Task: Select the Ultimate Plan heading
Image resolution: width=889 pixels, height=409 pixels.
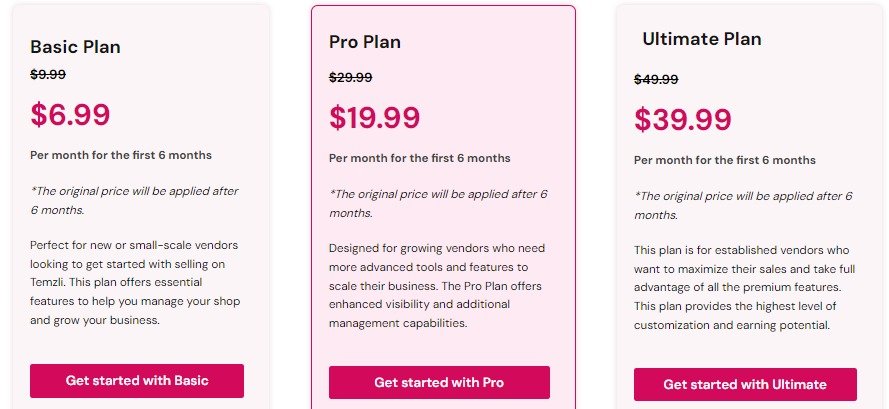Action: 702,39
